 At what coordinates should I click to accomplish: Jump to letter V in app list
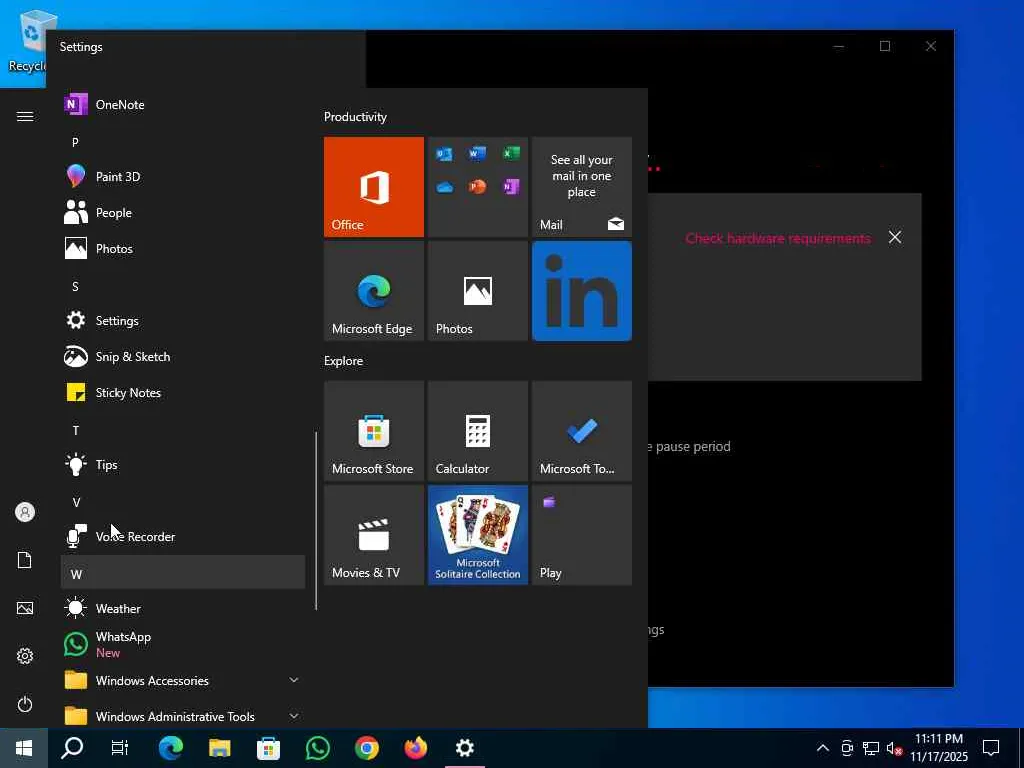click(x=183, y=502)
